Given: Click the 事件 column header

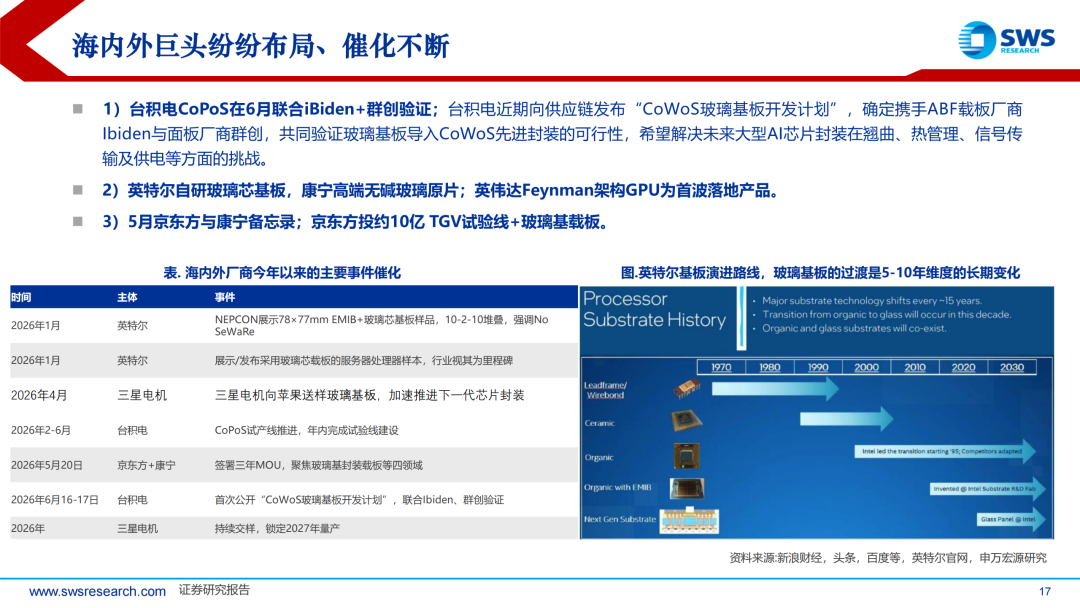Looking at the screenshot, I should (225, 297).
